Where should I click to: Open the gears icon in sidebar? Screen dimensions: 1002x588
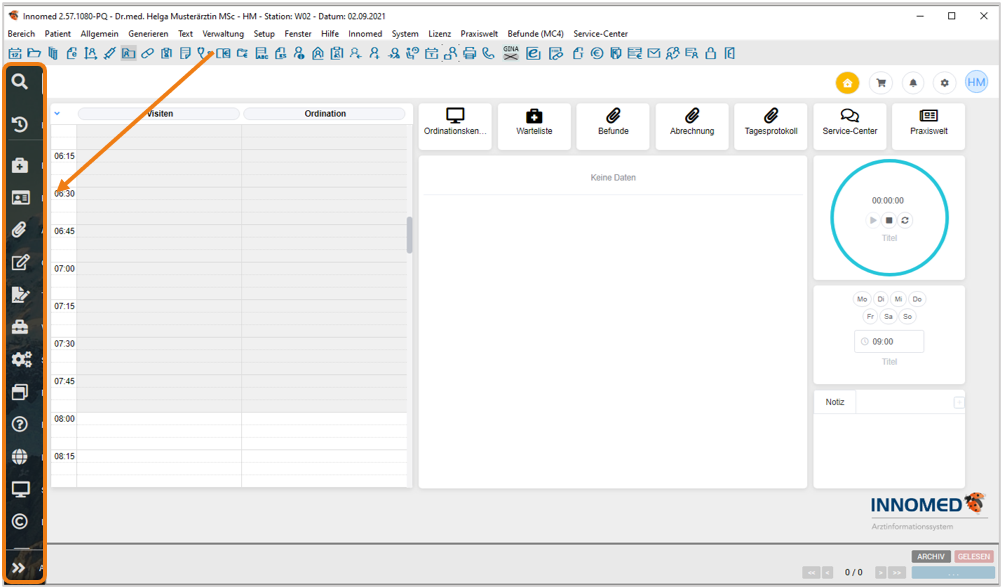tap(21, 359)
